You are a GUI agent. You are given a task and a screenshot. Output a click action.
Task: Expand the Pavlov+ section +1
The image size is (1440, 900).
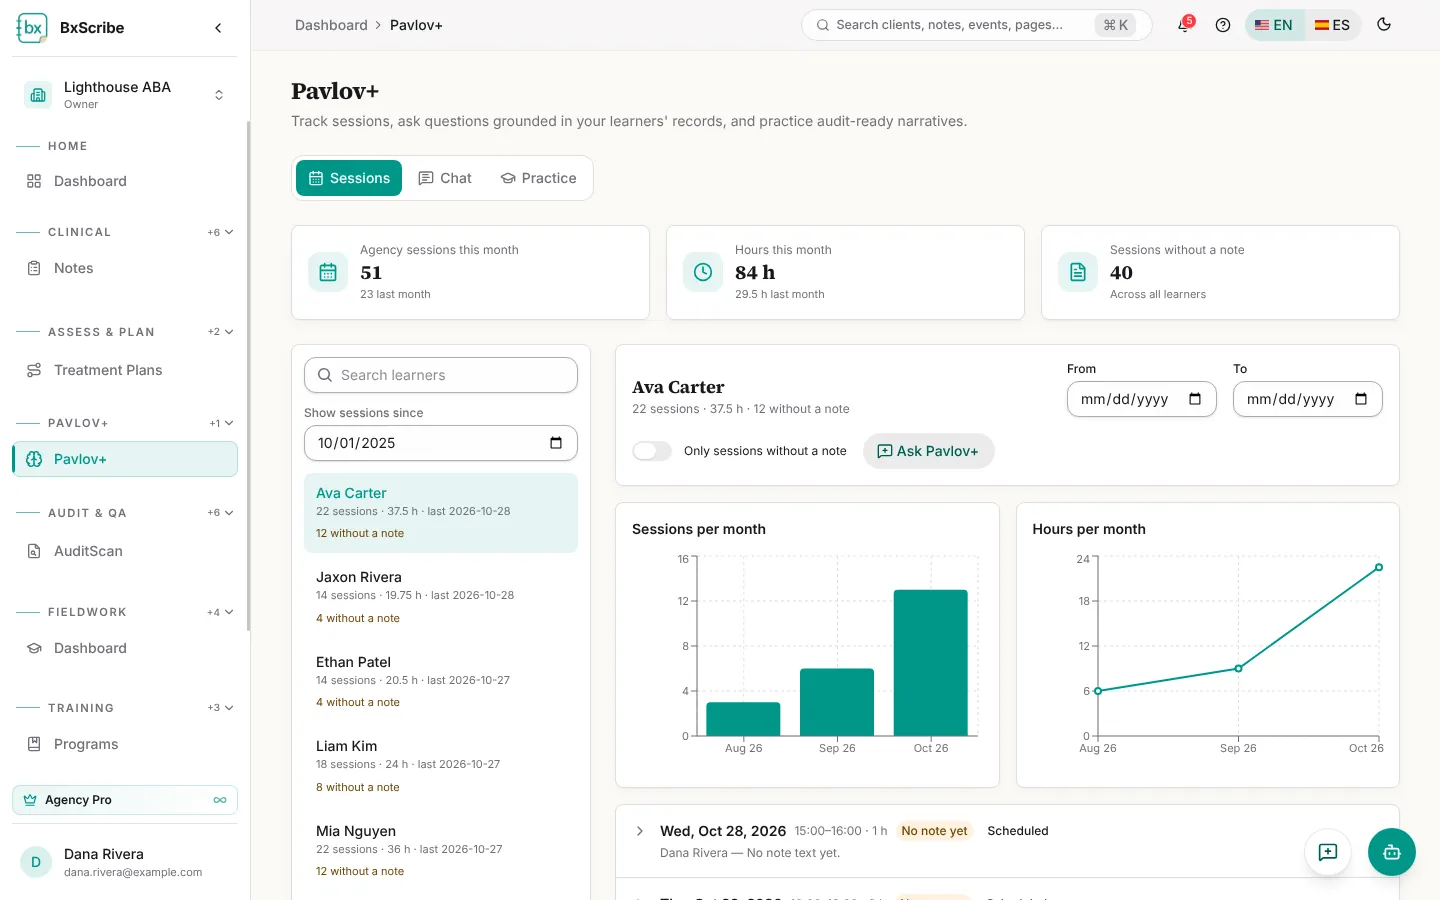(222, 423)
